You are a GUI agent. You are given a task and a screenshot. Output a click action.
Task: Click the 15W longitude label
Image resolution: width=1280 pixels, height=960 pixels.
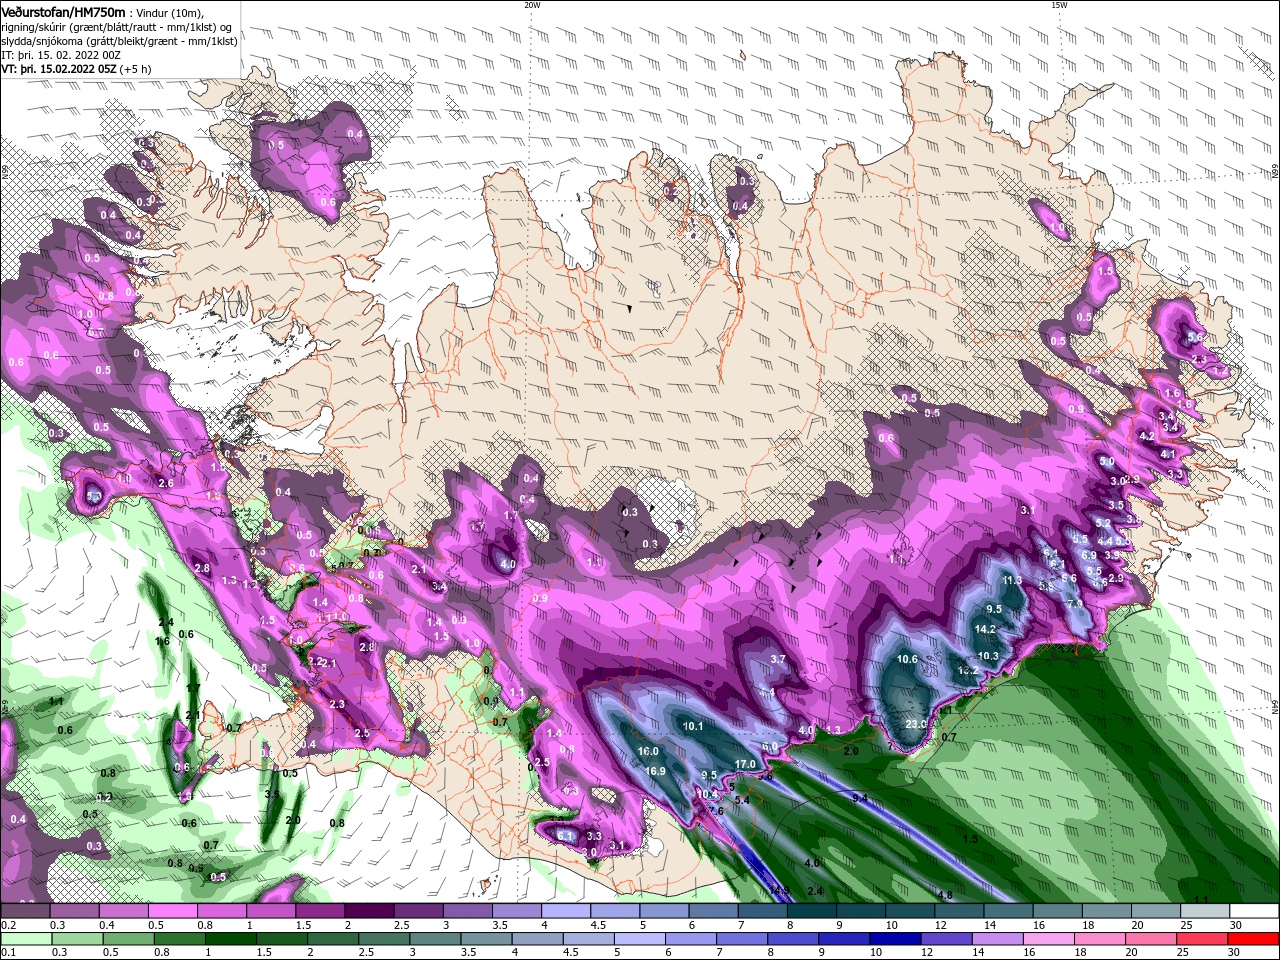click(1059, 5)
